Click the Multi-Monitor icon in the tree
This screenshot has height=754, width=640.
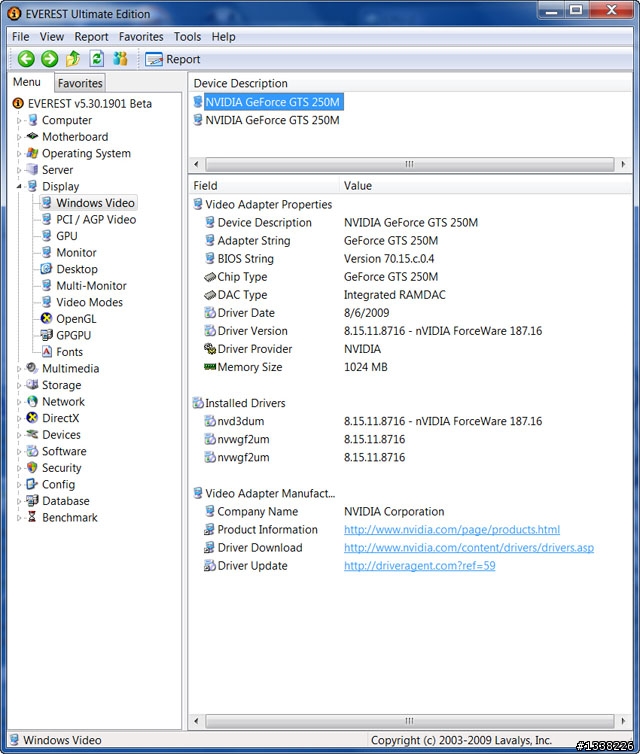coord(46,286)
